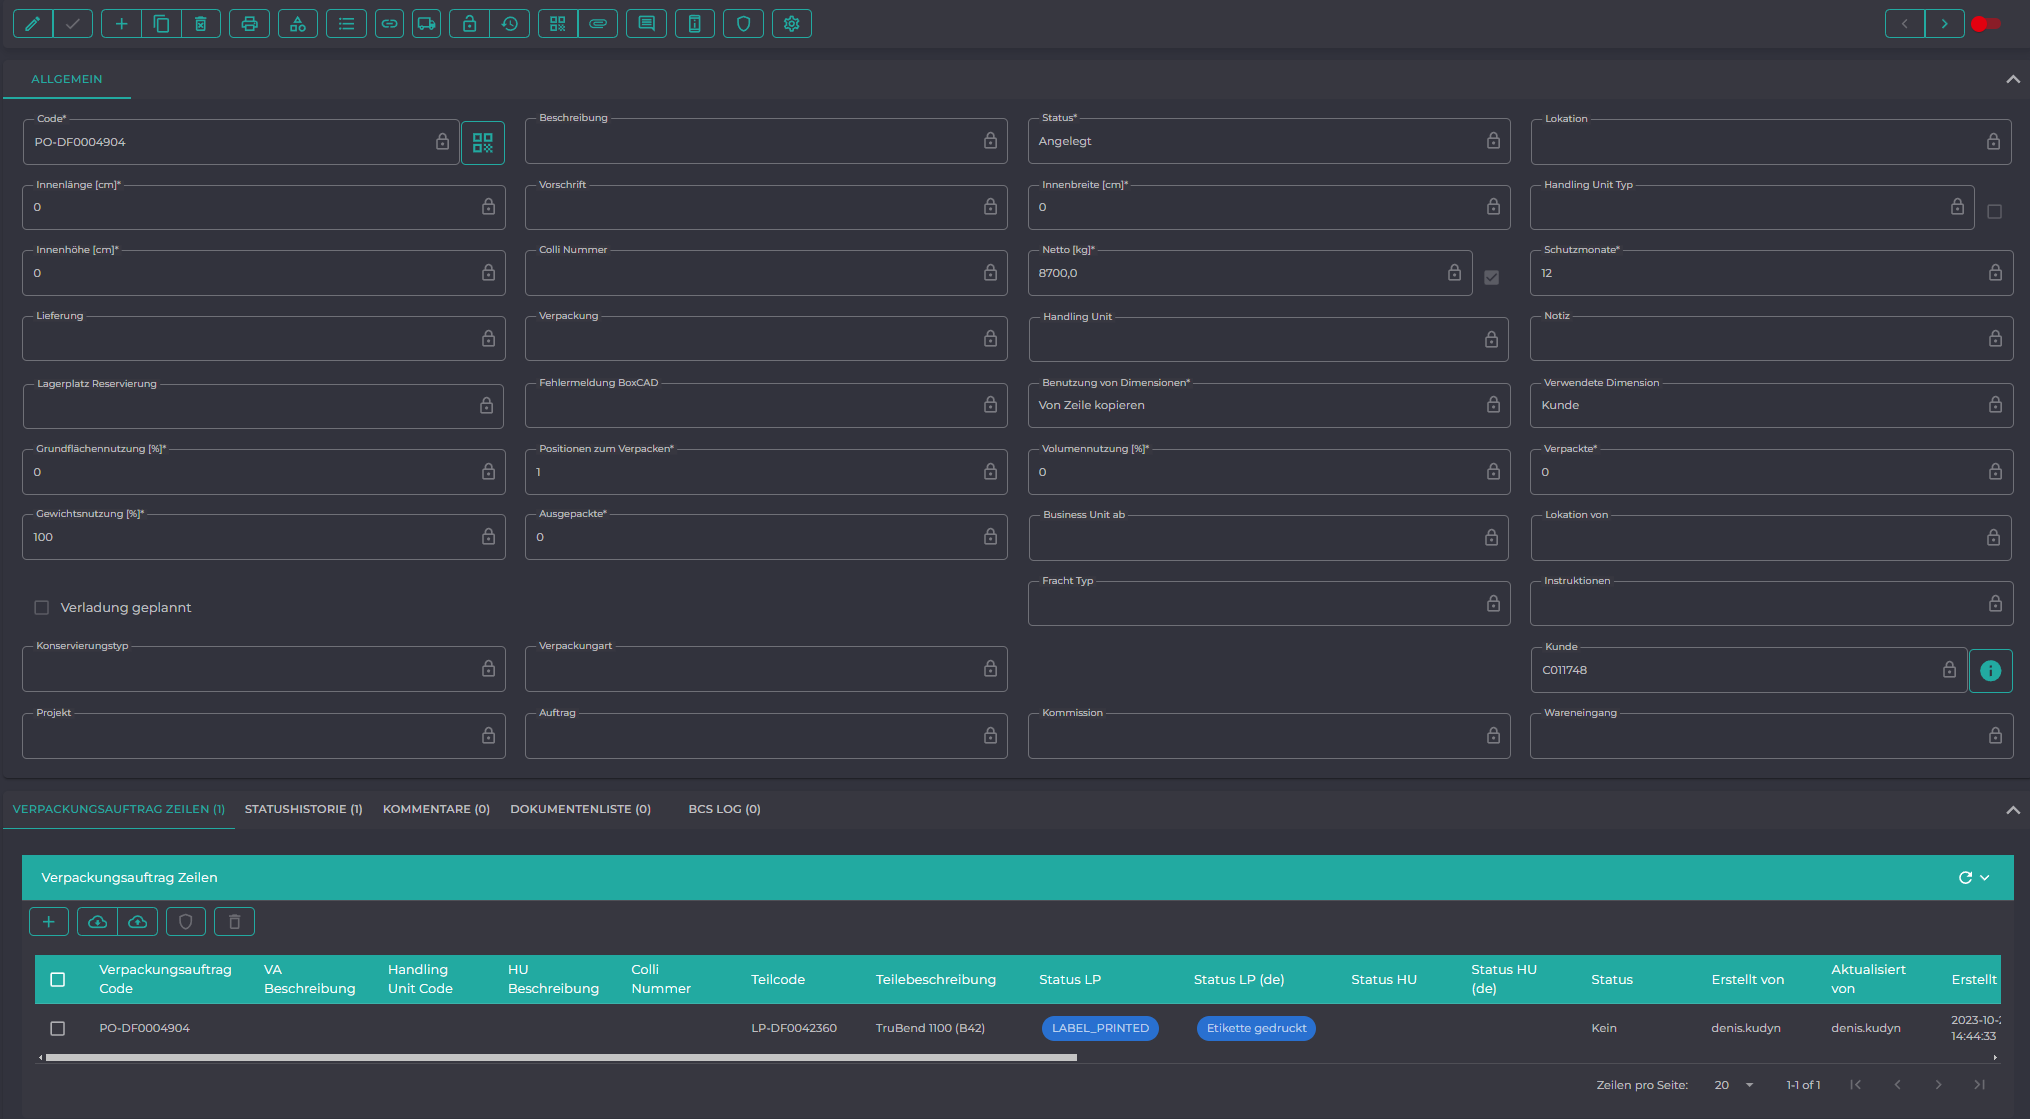Switch to the Statushistorie (1) tab
2030x1119 pixels.
click(x=304, y=810)
